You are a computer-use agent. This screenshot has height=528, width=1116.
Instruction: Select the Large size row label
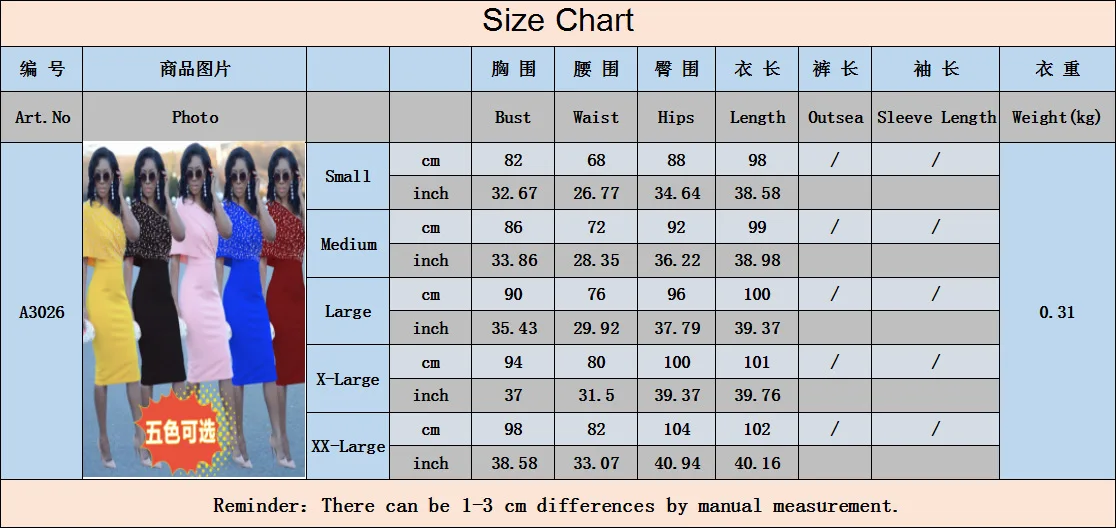pos(348,311)
